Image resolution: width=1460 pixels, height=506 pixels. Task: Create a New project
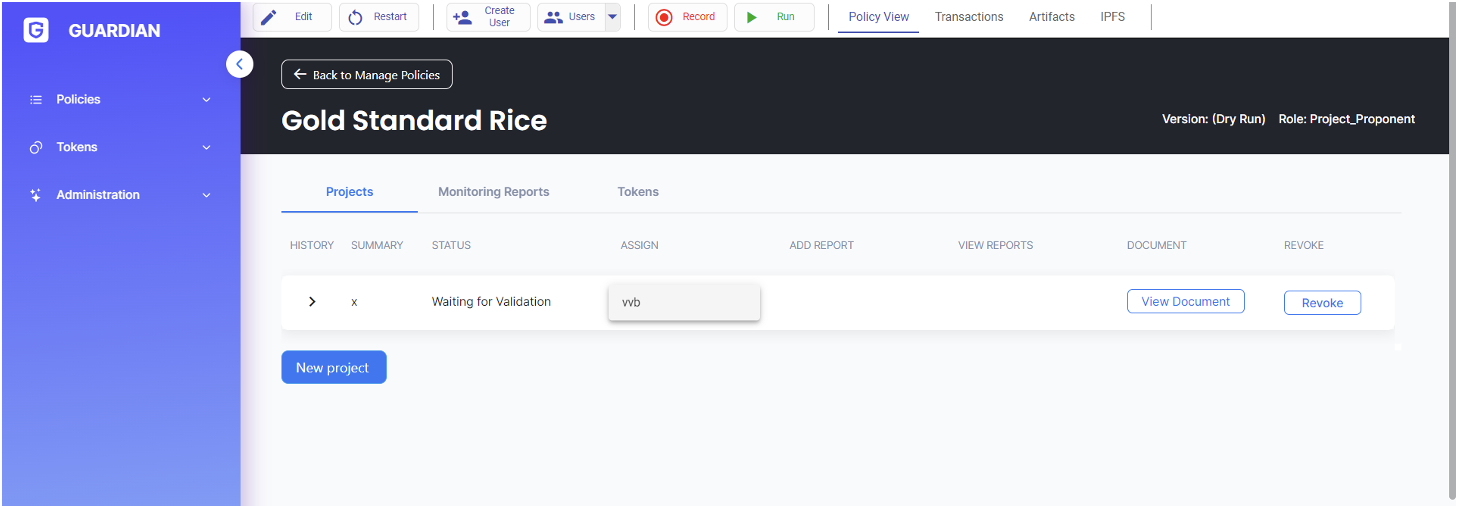pyautogui.click(x=333, y=368)
